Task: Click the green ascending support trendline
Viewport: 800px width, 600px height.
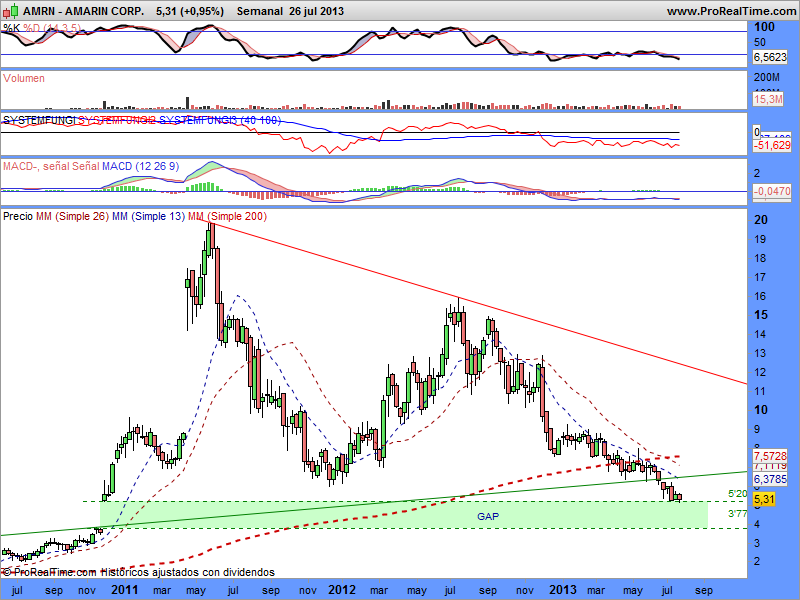Action: pyautogui.click(x=373, y=504)
